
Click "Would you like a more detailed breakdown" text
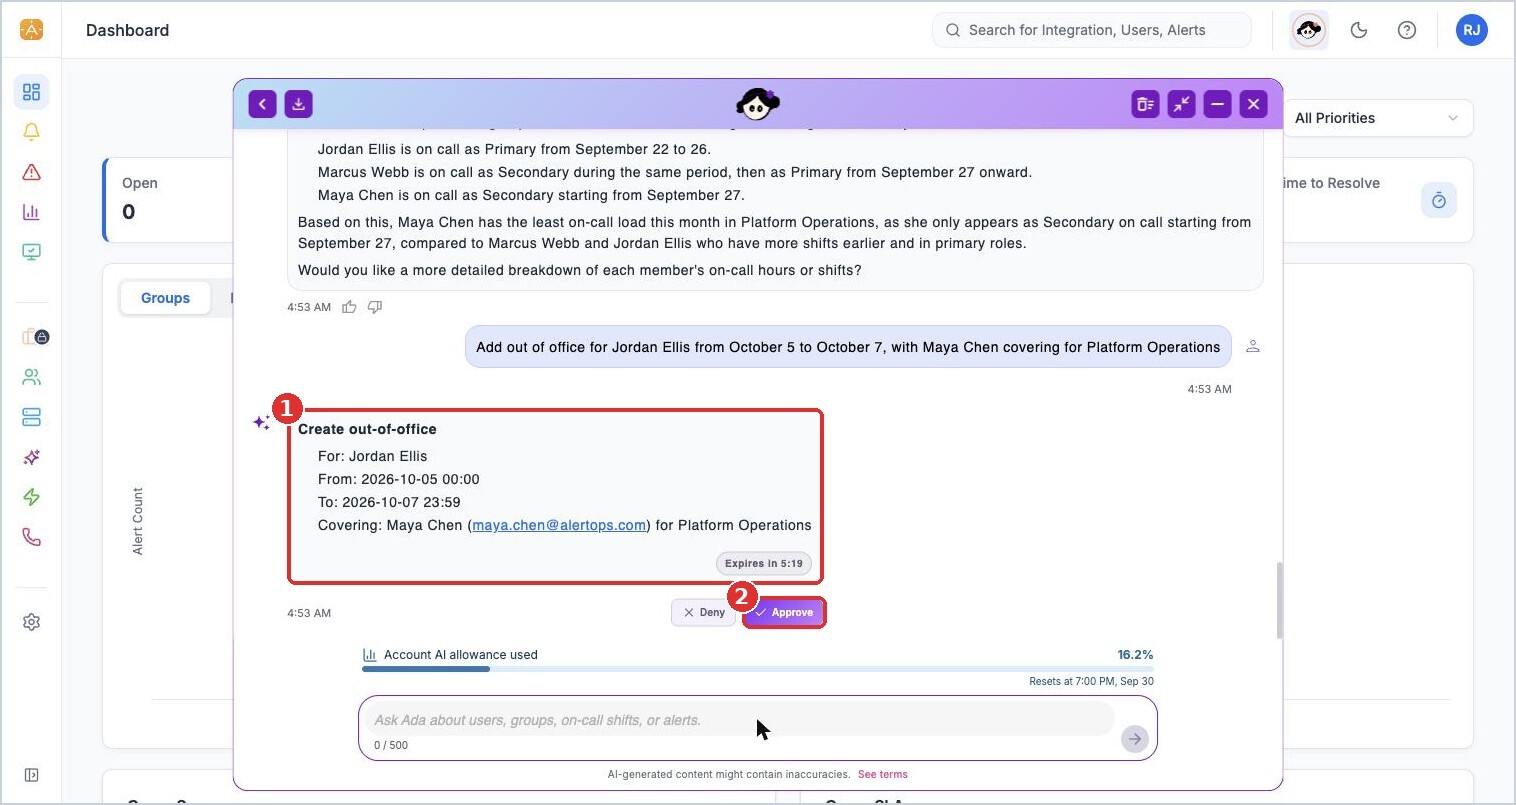[x=580, y=270]
